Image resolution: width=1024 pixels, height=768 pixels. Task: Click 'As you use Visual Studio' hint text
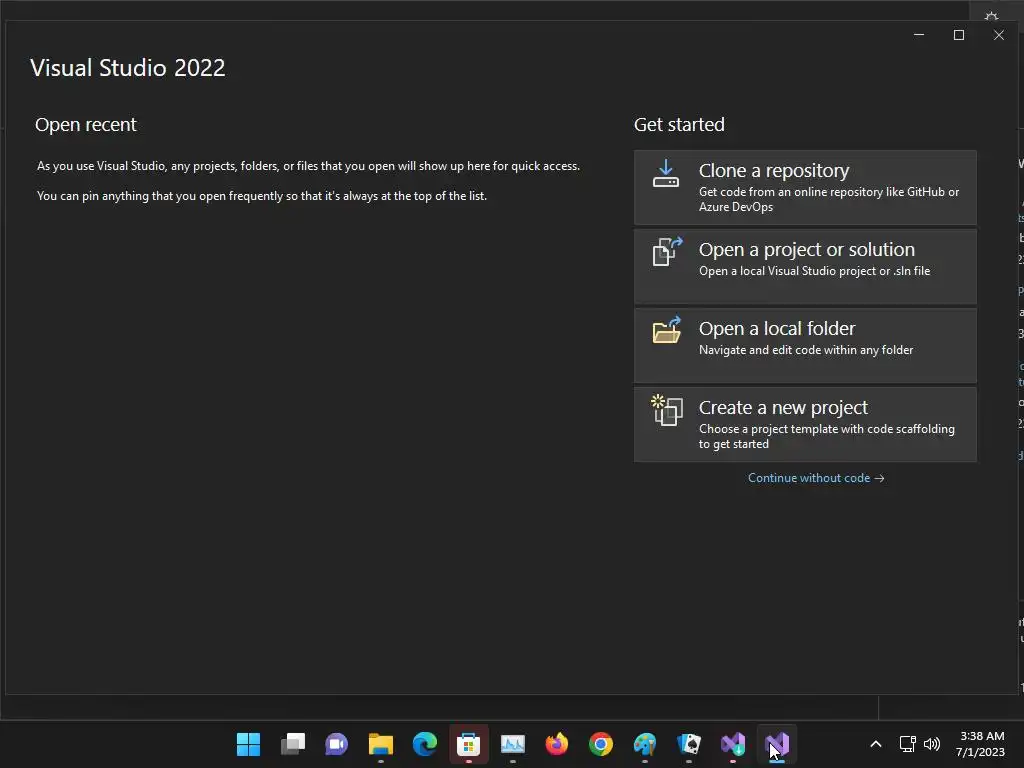pyautogui.click(x=308, y=166)
